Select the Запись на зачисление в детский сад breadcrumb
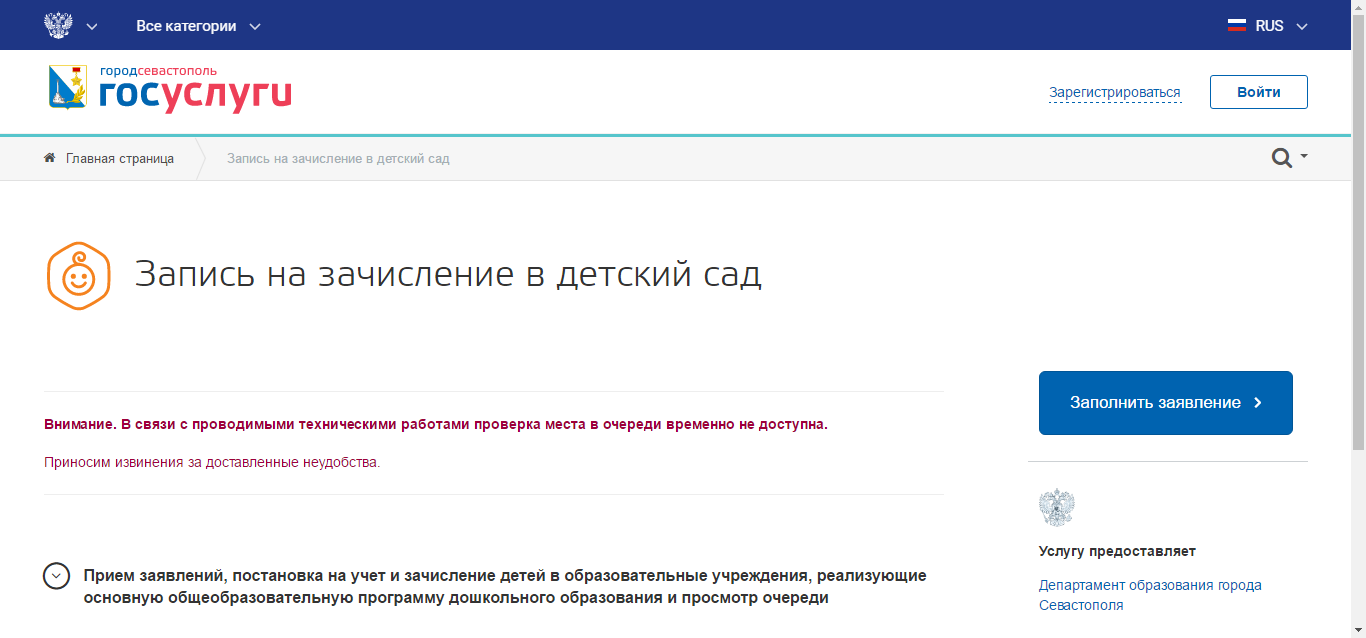 [338, 158]
